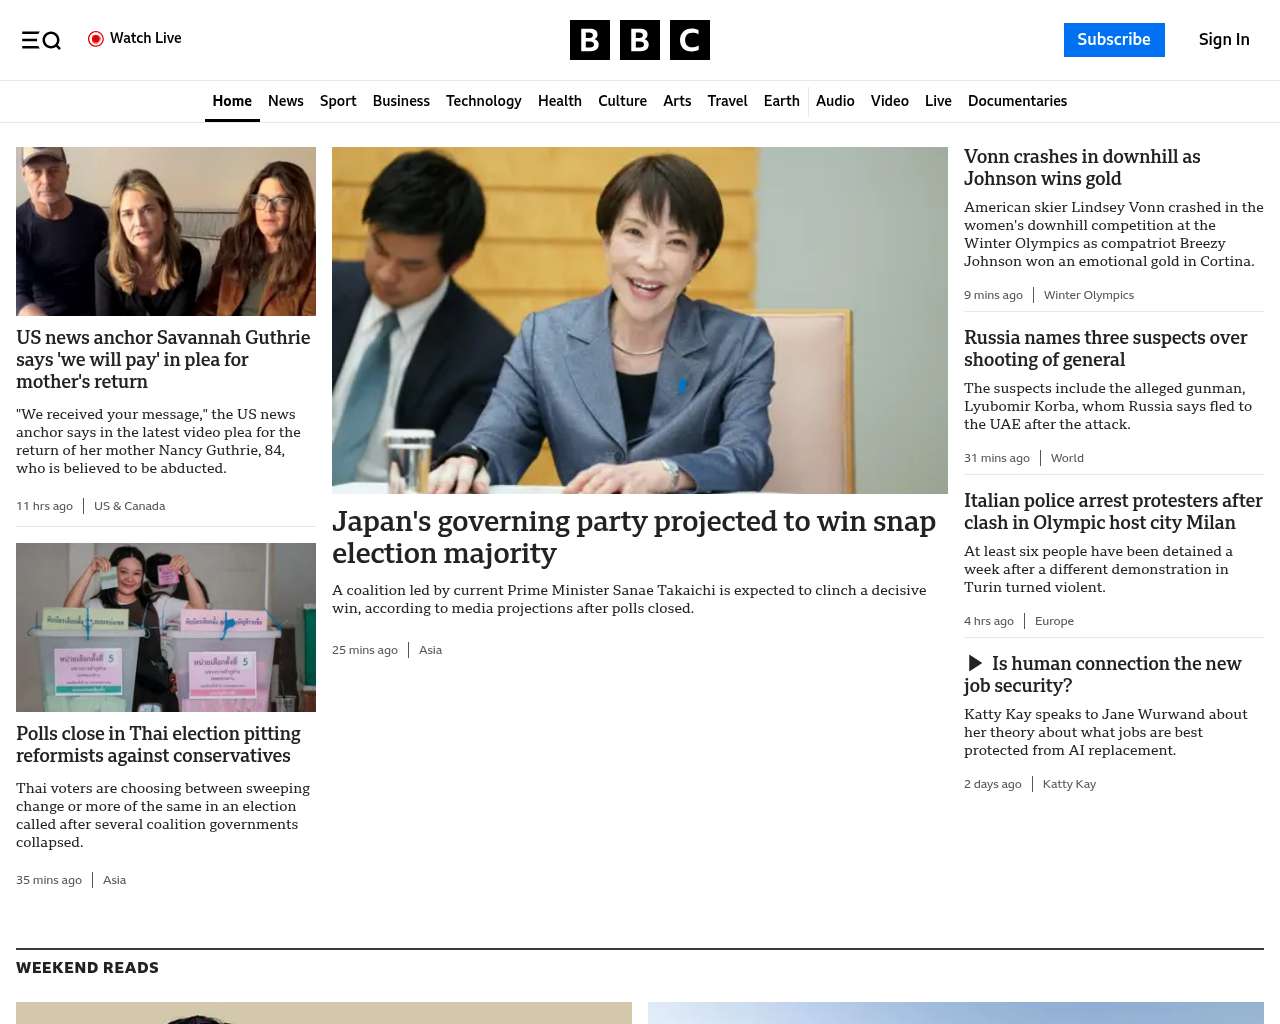
Task: Open Russia names three suspects headline
Action: 1105,348
